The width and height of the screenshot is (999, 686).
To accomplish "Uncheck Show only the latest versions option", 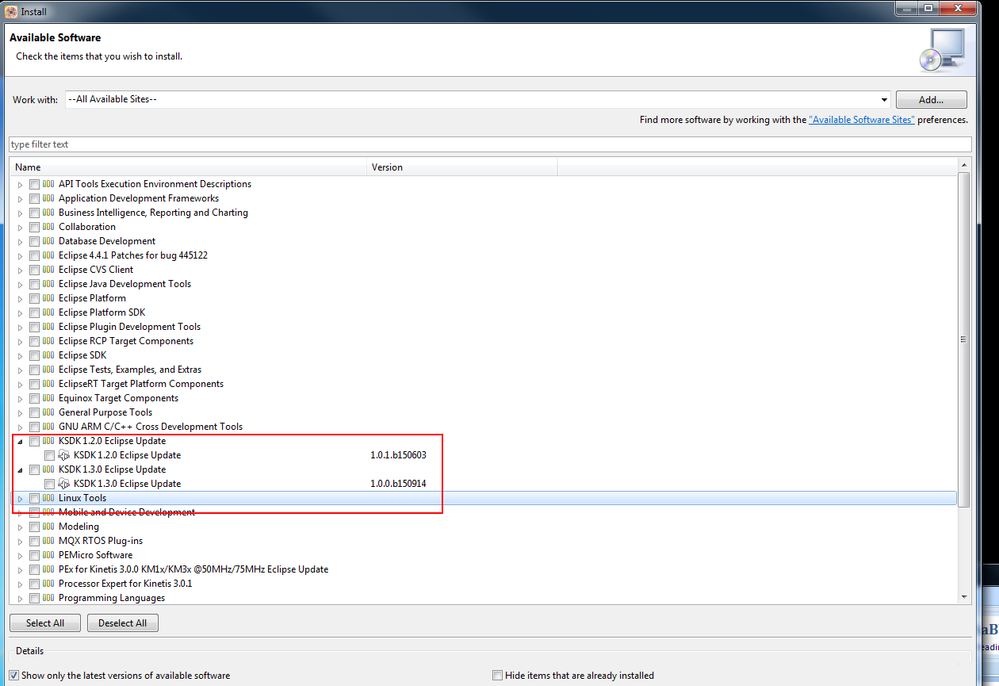I will click(x=14, y=675).
